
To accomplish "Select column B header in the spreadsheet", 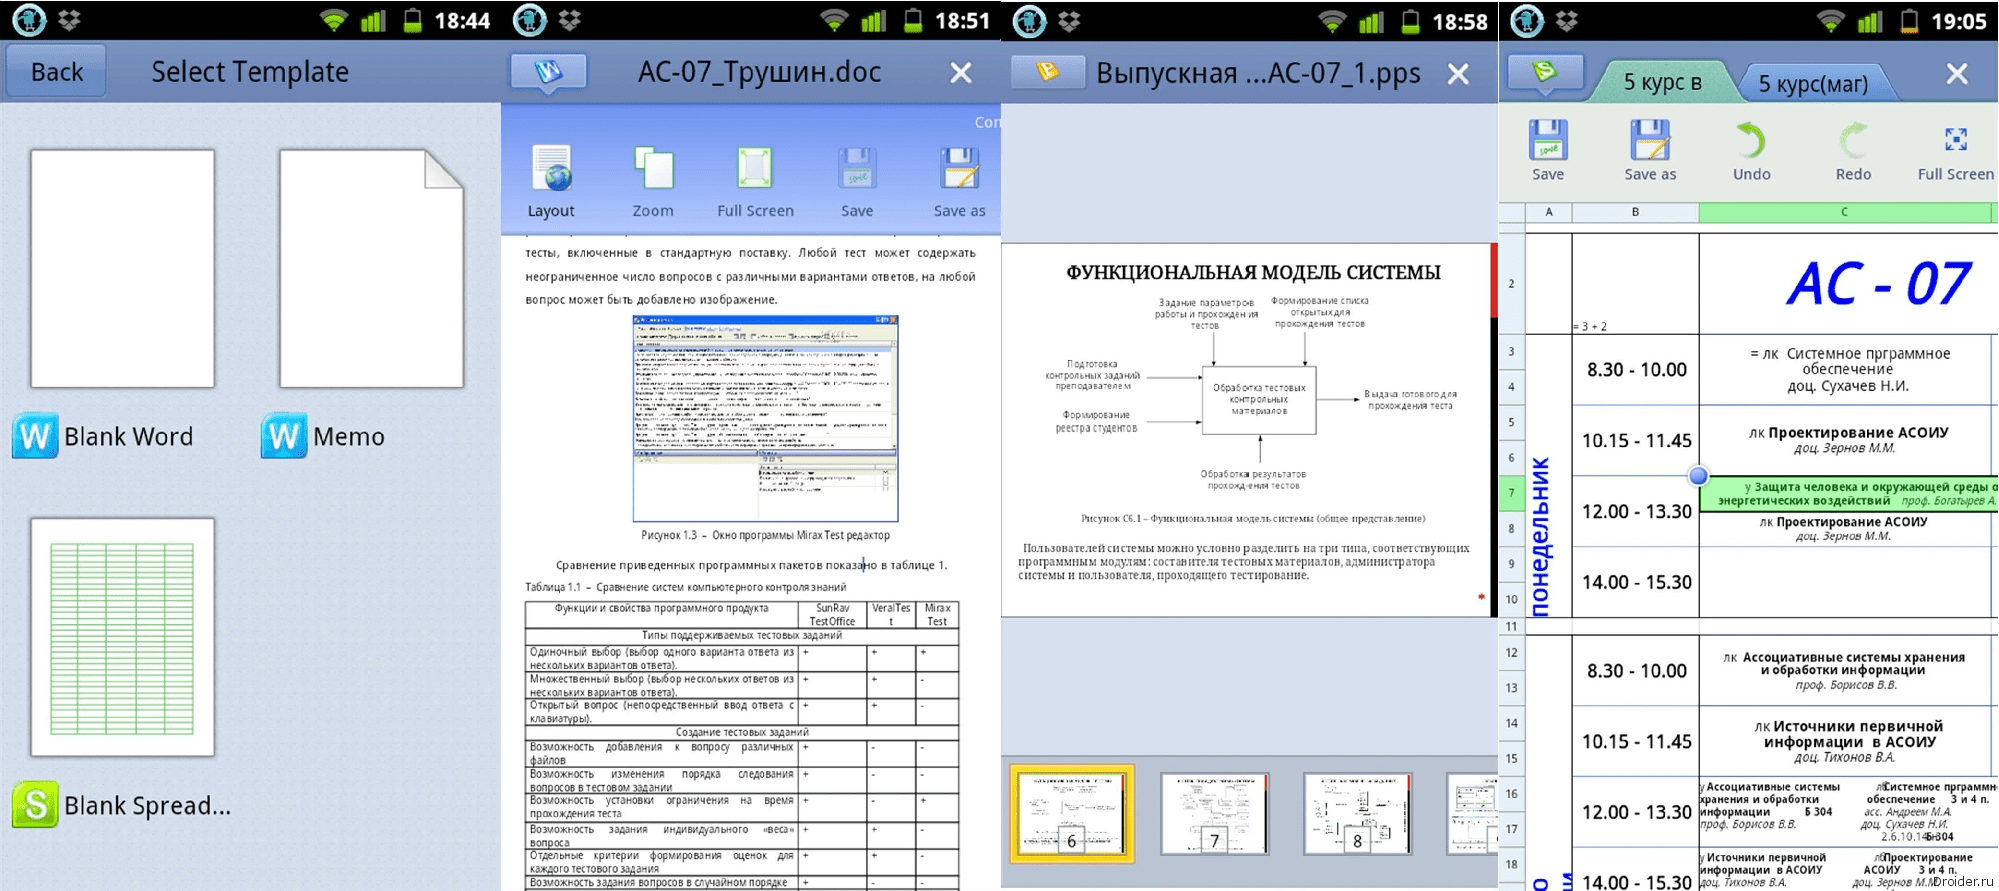I will coord(1635,212).
